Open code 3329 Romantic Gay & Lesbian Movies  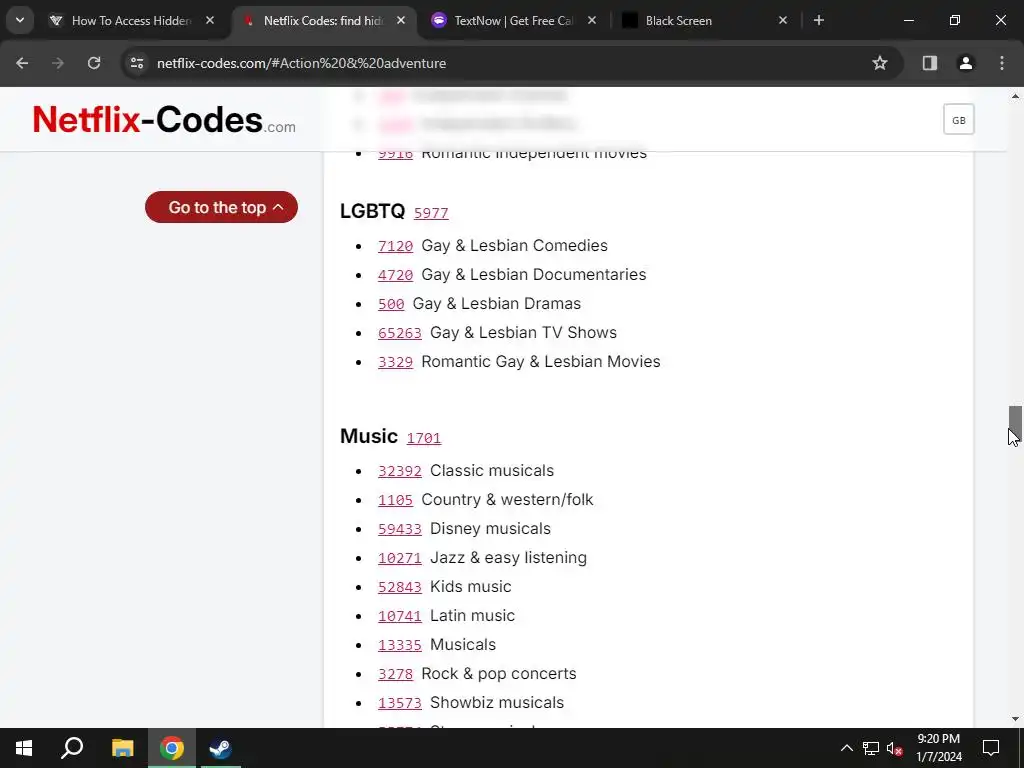pyautogui.click(x=395, y=362)
